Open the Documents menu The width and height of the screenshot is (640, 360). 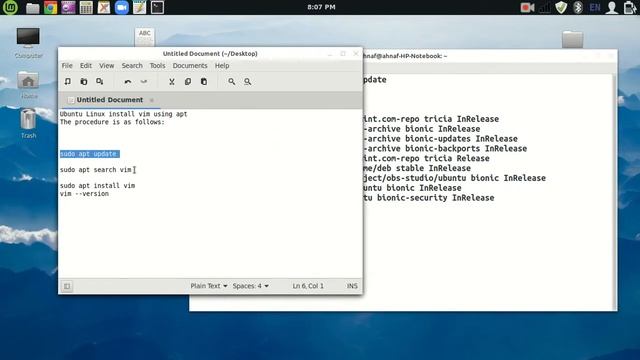point(190,66)
